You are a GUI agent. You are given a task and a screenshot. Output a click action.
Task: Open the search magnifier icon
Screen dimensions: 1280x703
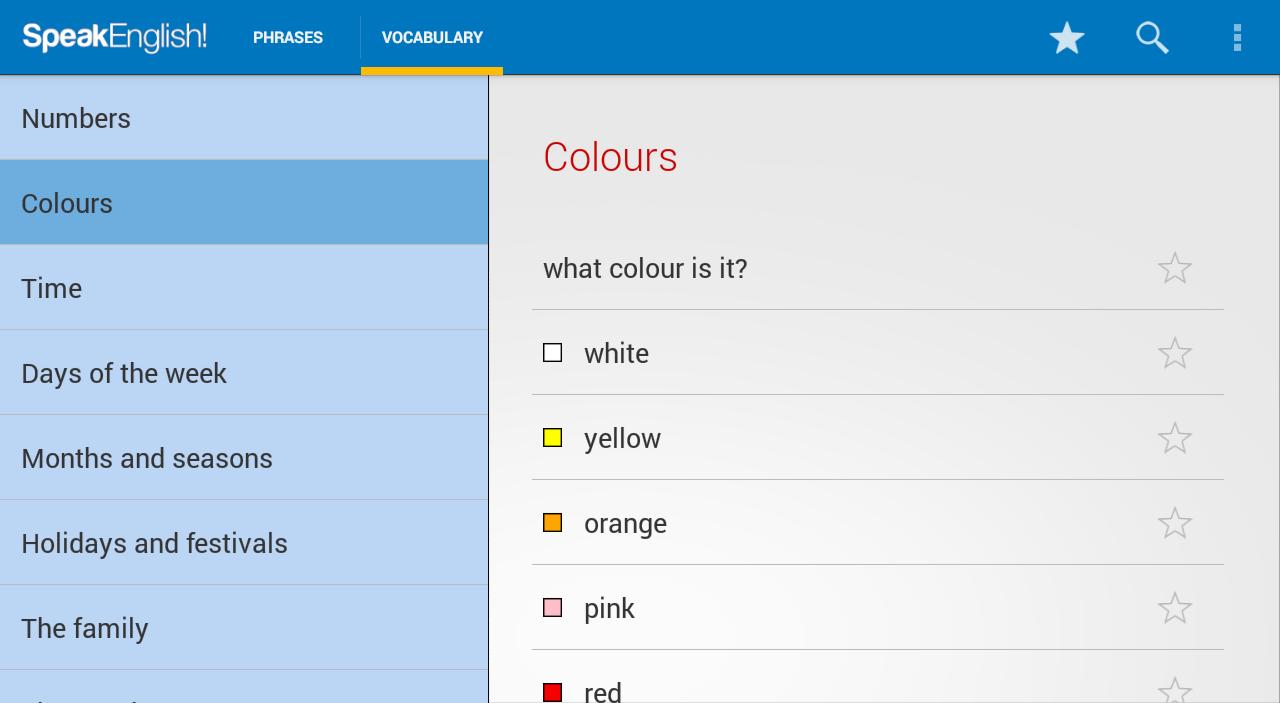click(1152, 38)
